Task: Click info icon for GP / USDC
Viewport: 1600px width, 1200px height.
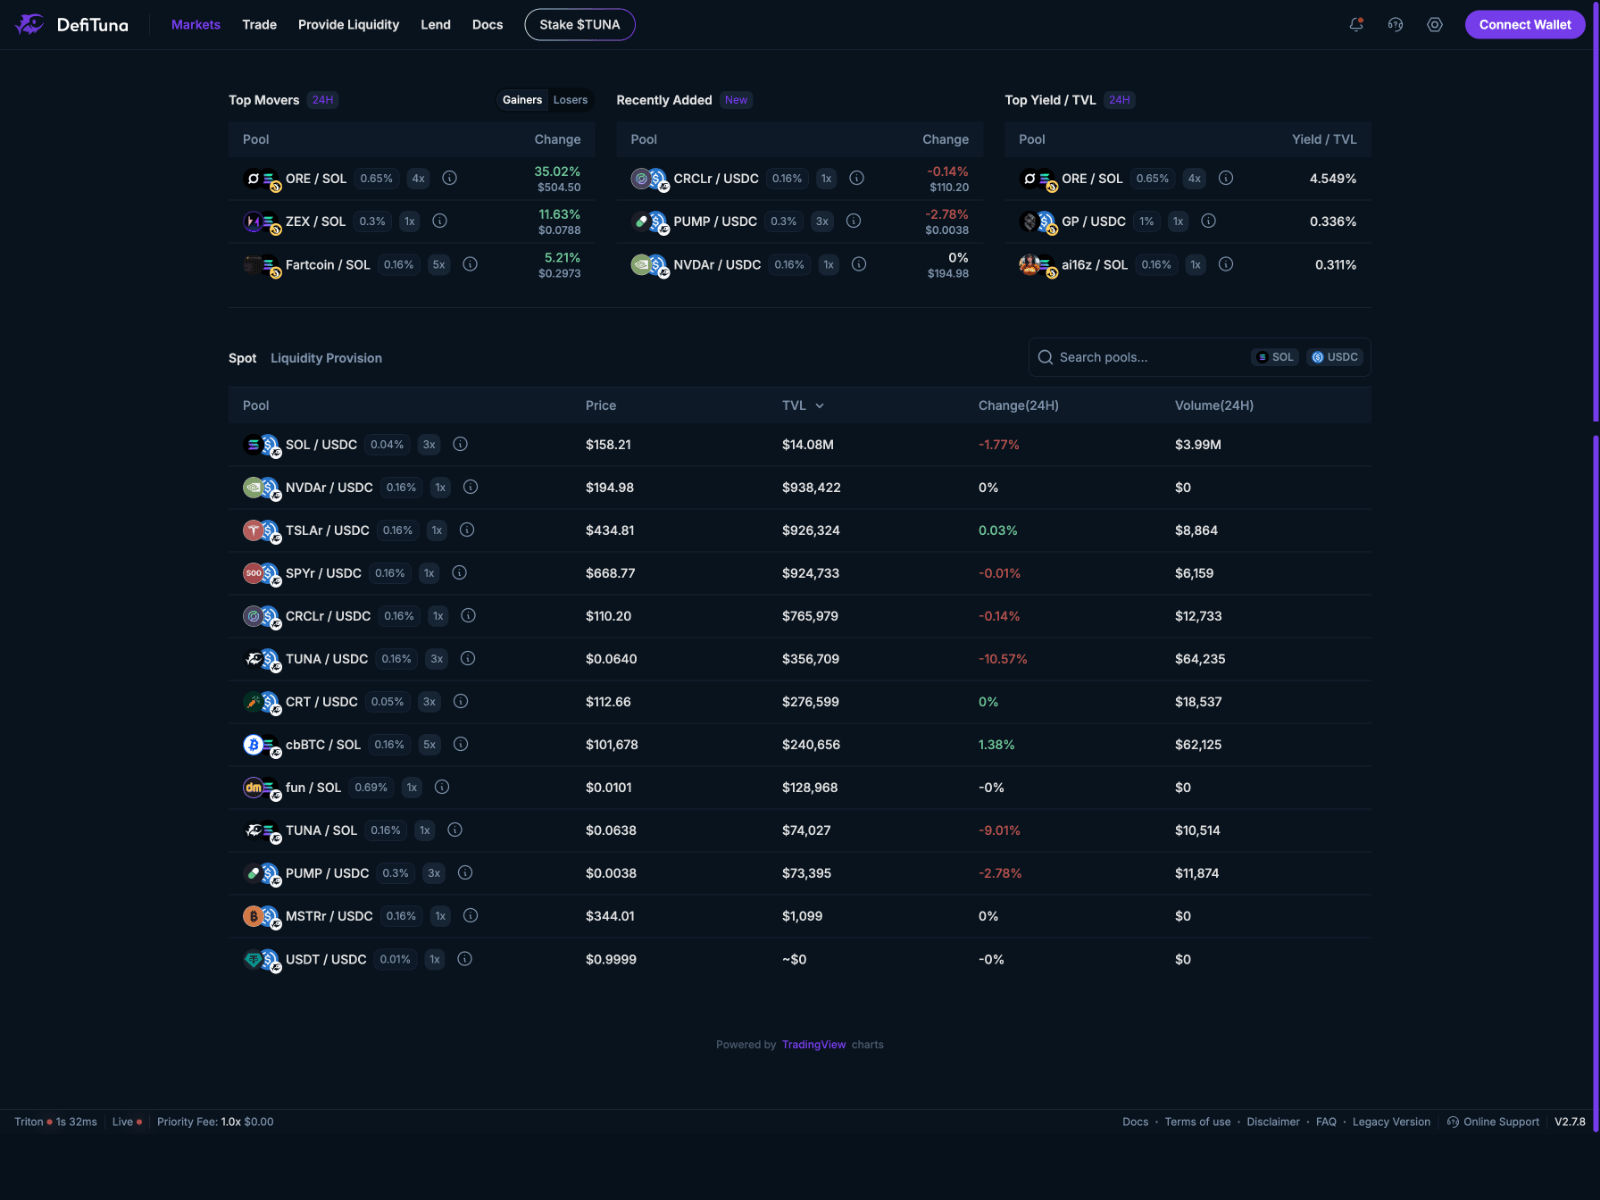Action: coord(1208,221)
